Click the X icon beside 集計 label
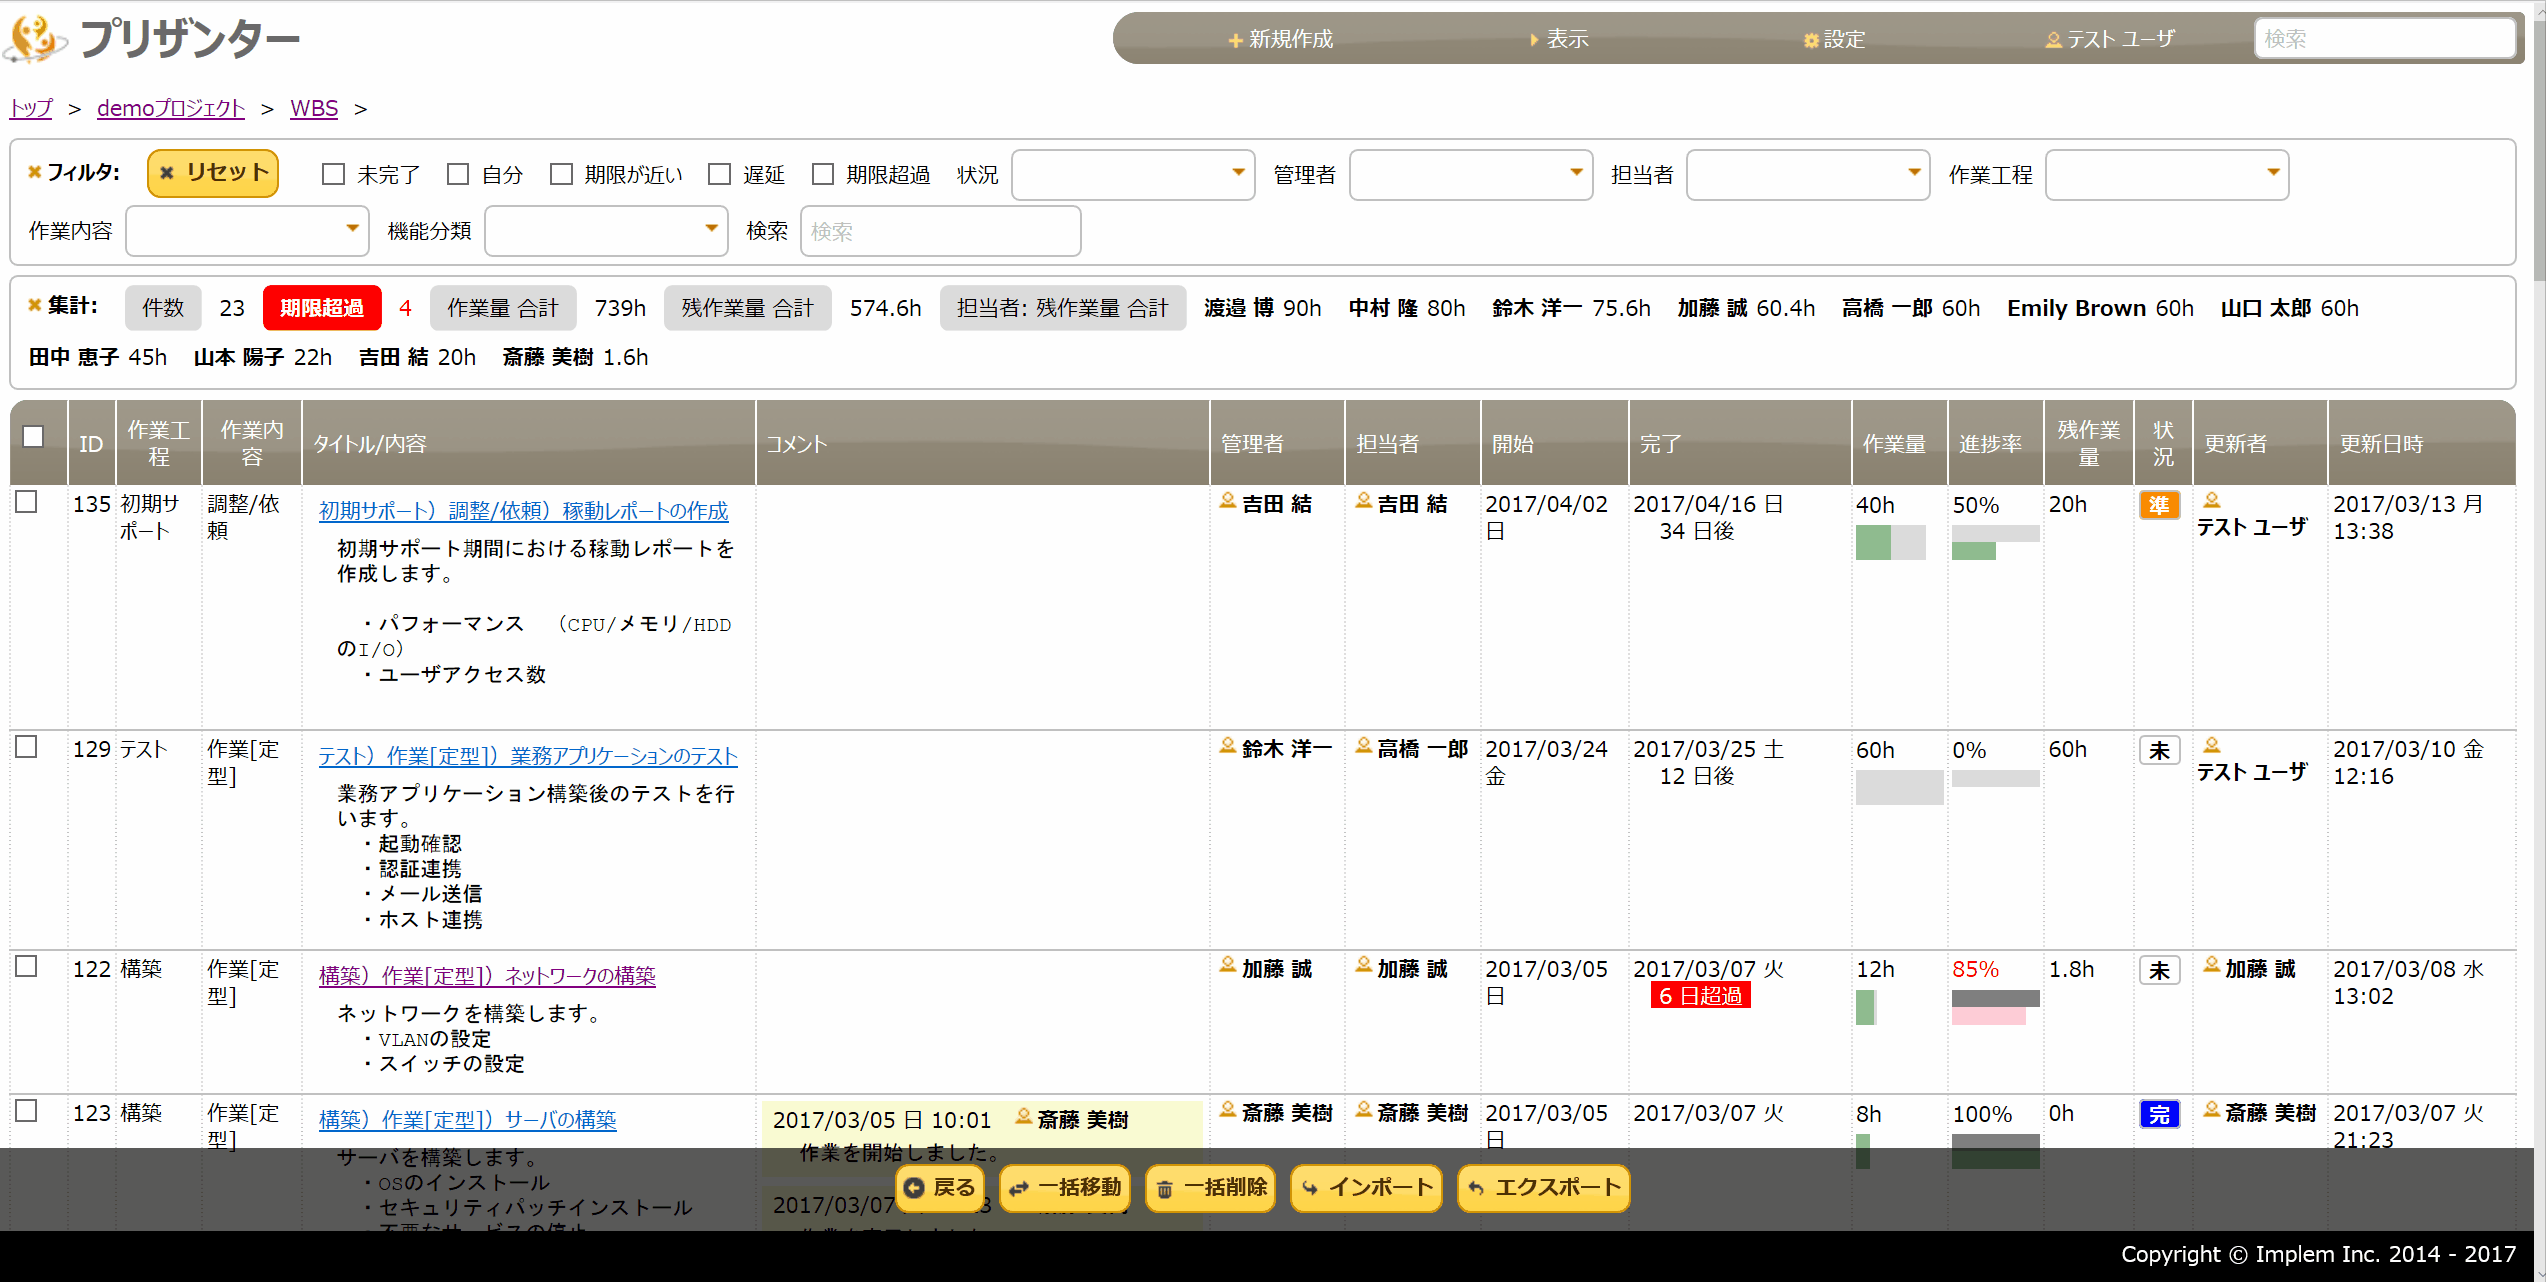 pos(34,305)
